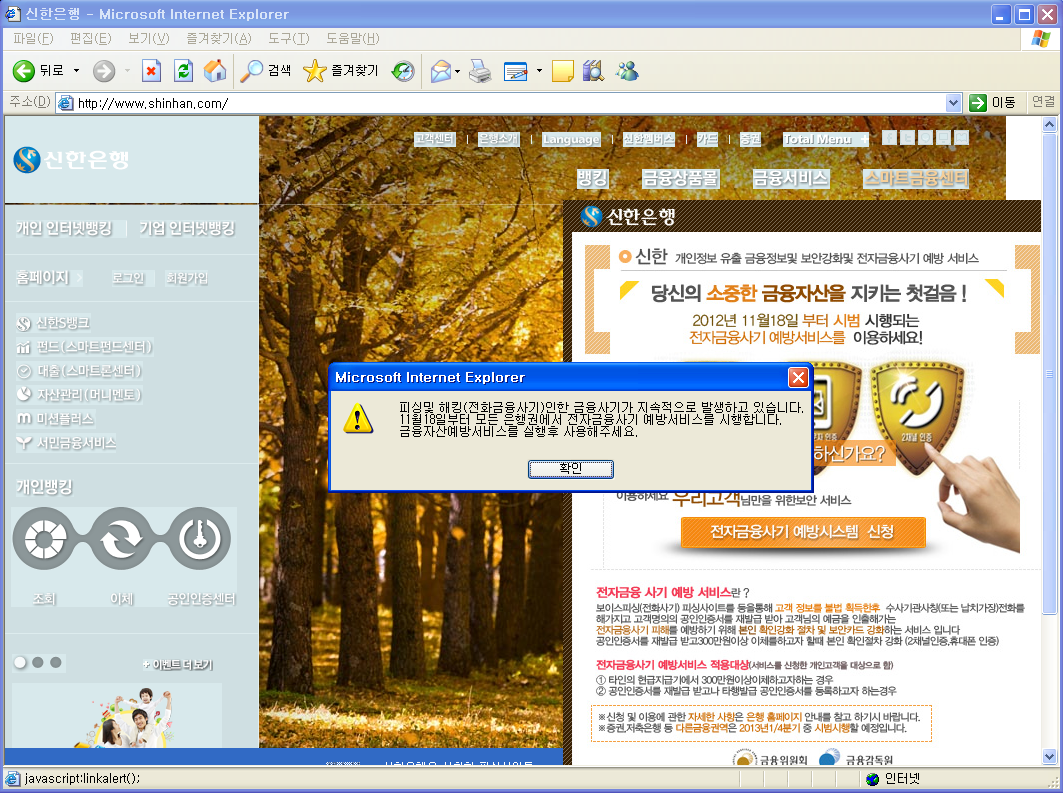Click the 회원가입 link in sidebar

186,278
